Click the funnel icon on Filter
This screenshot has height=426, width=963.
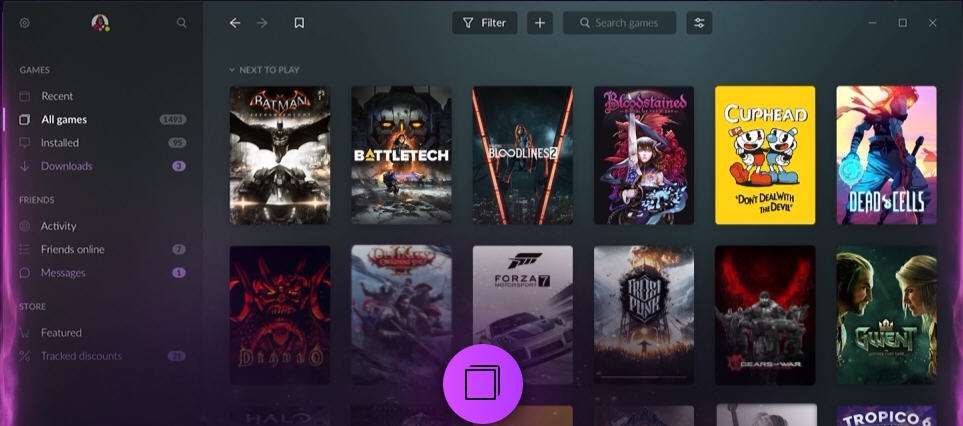(x=468, y=23)
